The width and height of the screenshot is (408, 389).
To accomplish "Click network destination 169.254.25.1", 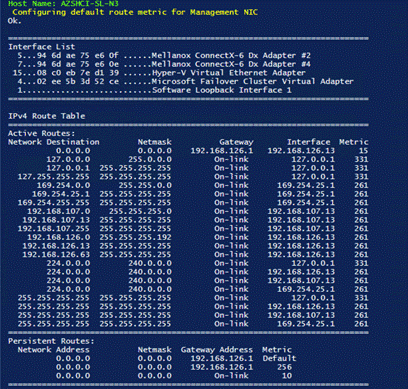I will pos(61,194).
